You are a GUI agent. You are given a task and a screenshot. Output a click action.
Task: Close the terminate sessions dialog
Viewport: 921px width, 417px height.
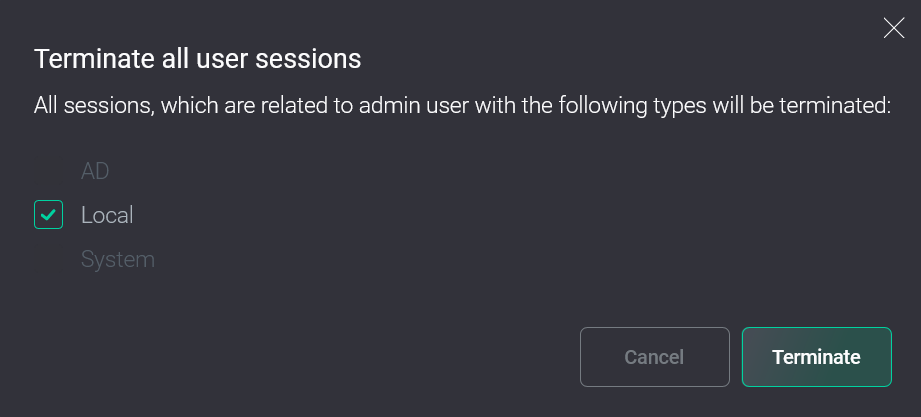click(x=894, y=28)
